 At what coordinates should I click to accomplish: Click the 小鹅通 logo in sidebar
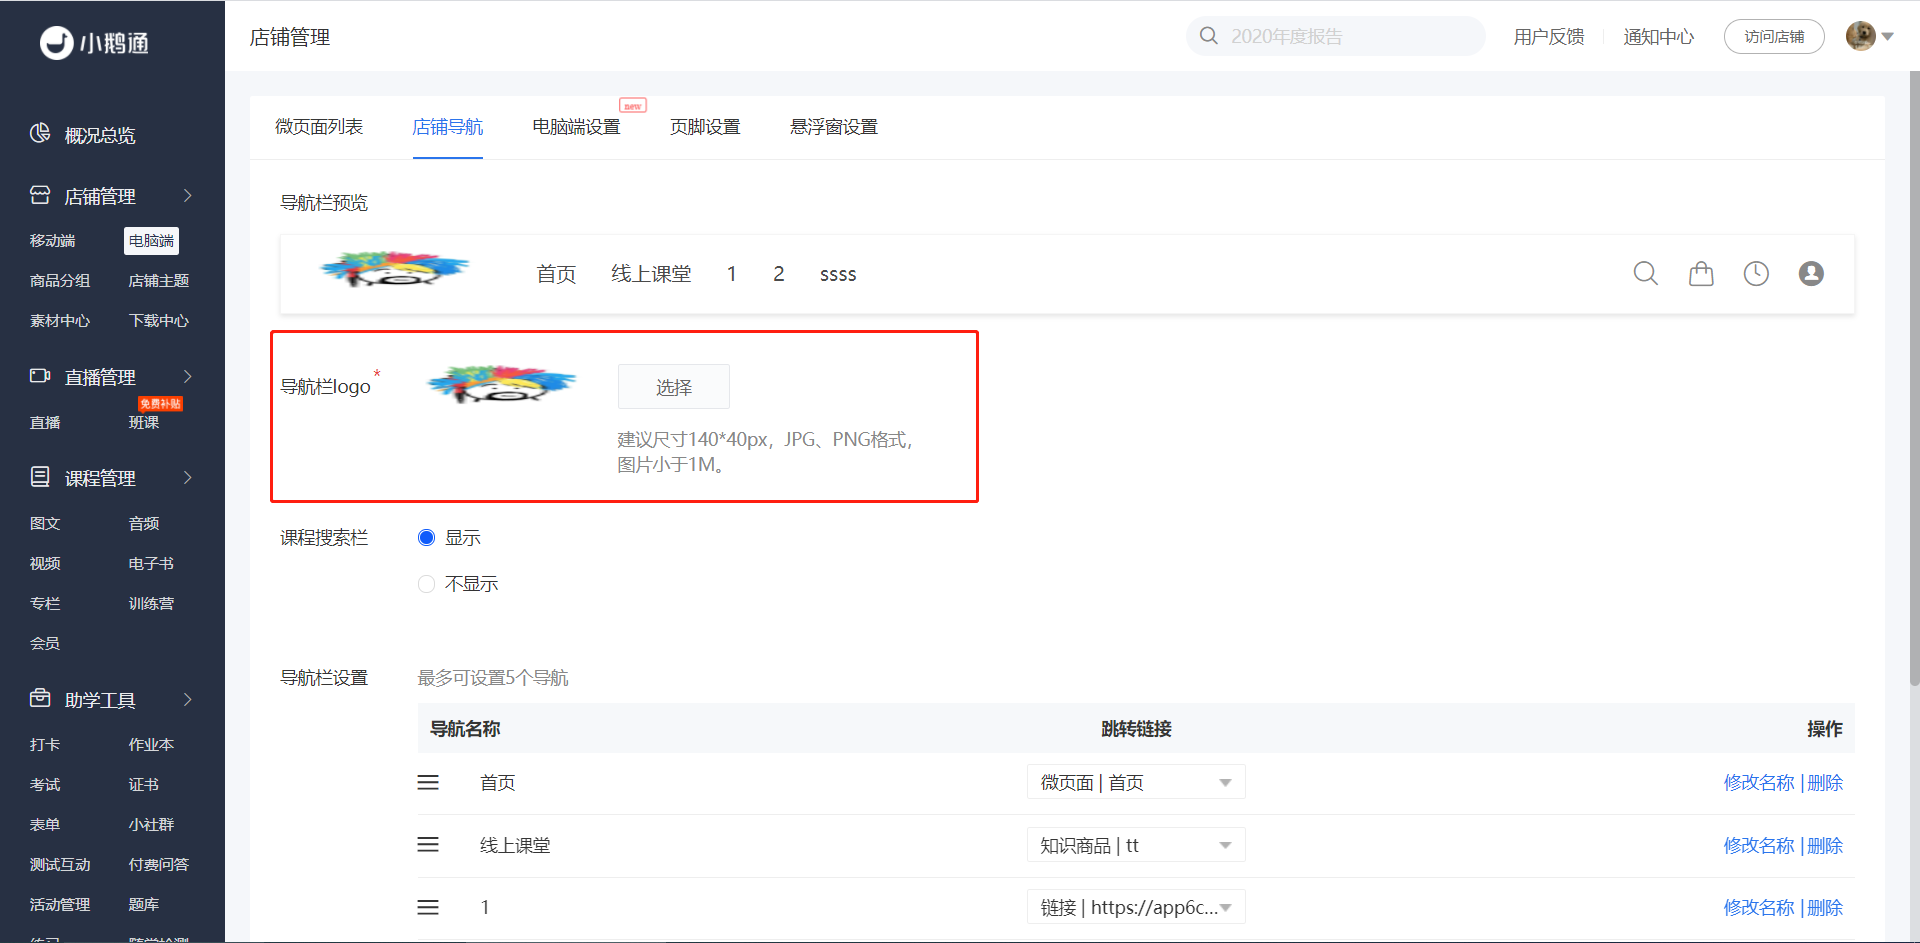pyautogui.click(x=94, y=42)
